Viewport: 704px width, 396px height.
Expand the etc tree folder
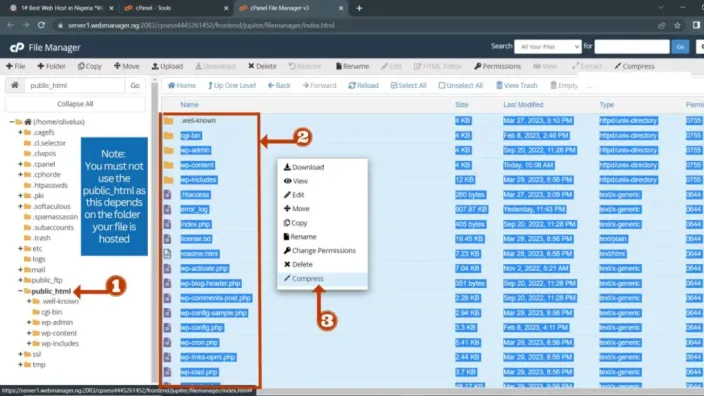tap(20, 248)
